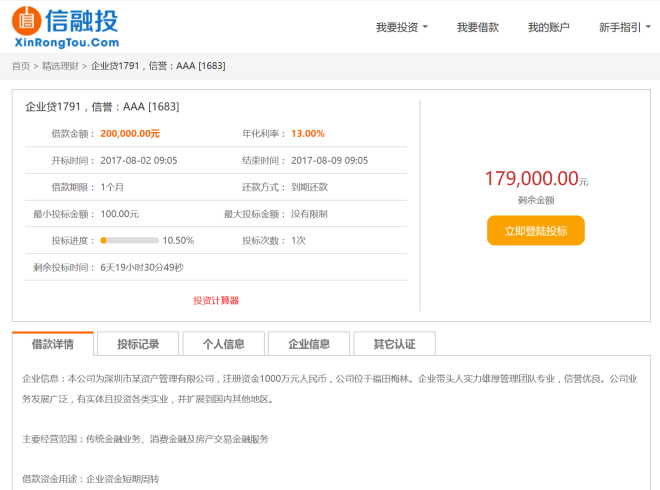
Task: Click the 主要经营范围 description line
Action: point(145,439)
